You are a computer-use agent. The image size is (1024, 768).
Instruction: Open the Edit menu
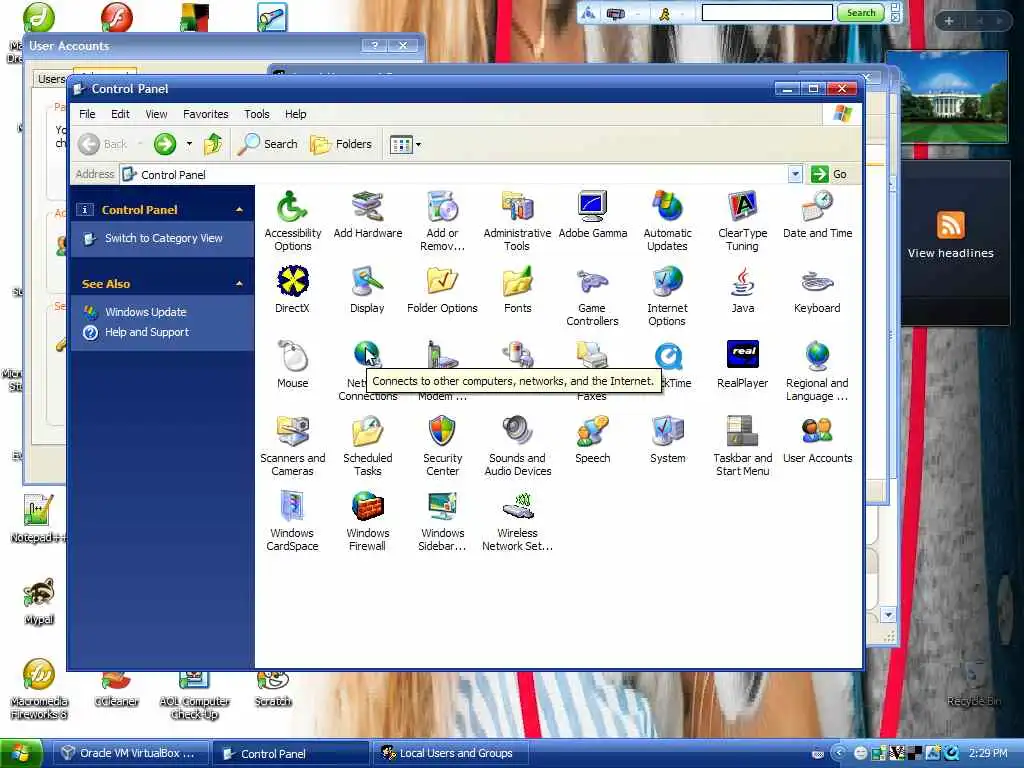(x=120, y=114)
